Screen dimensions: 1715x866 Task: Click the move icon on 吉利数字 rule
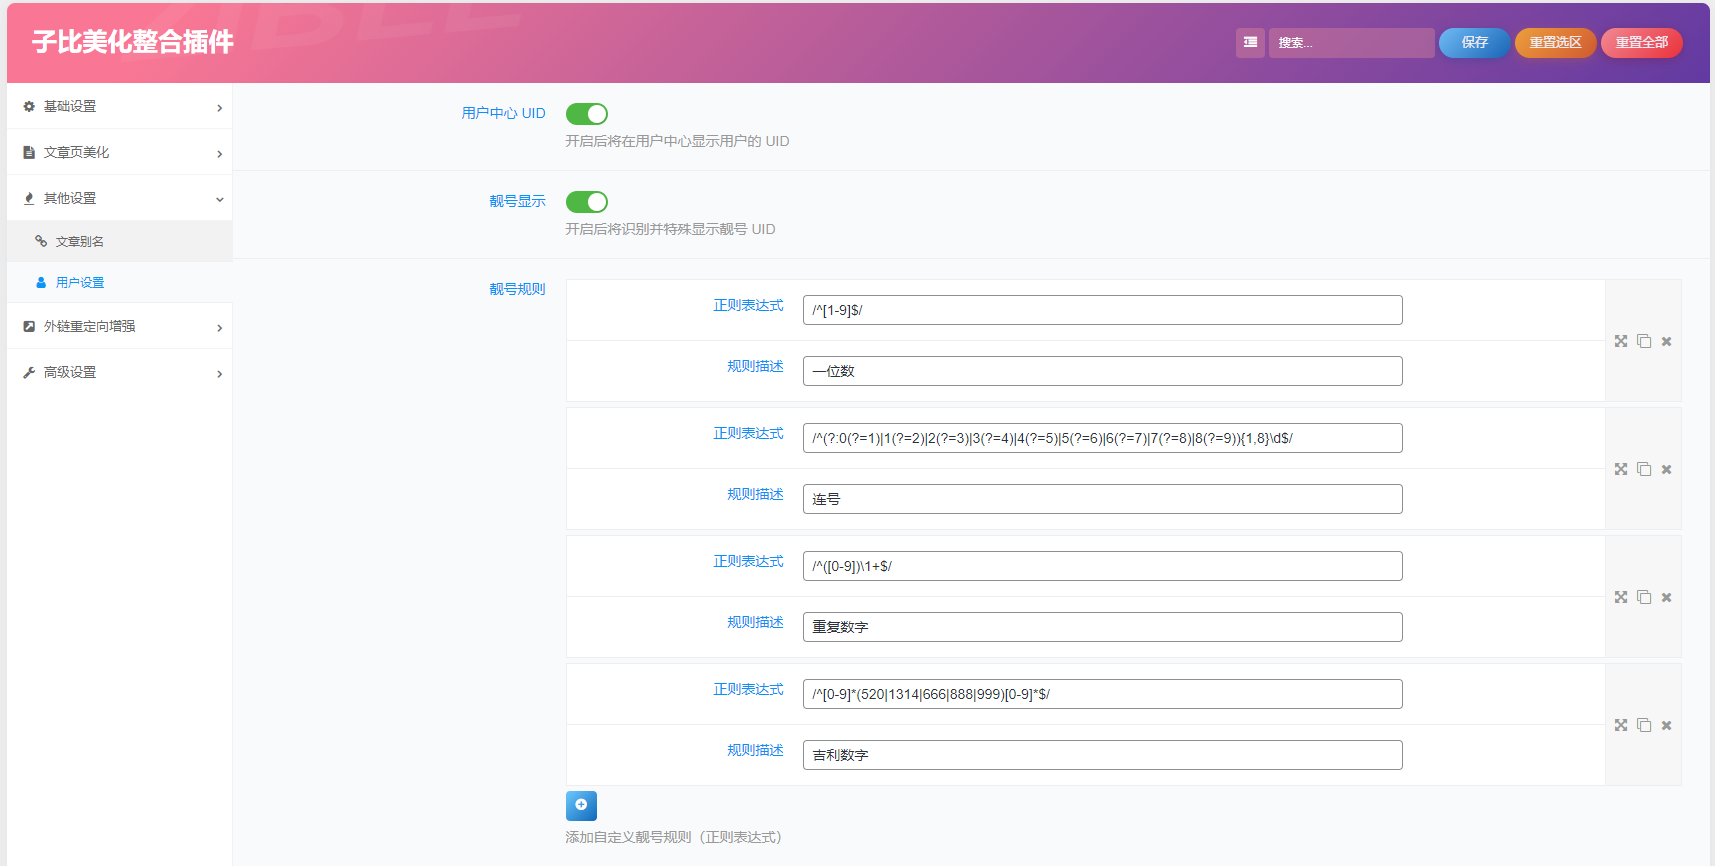pos(1621,725)
